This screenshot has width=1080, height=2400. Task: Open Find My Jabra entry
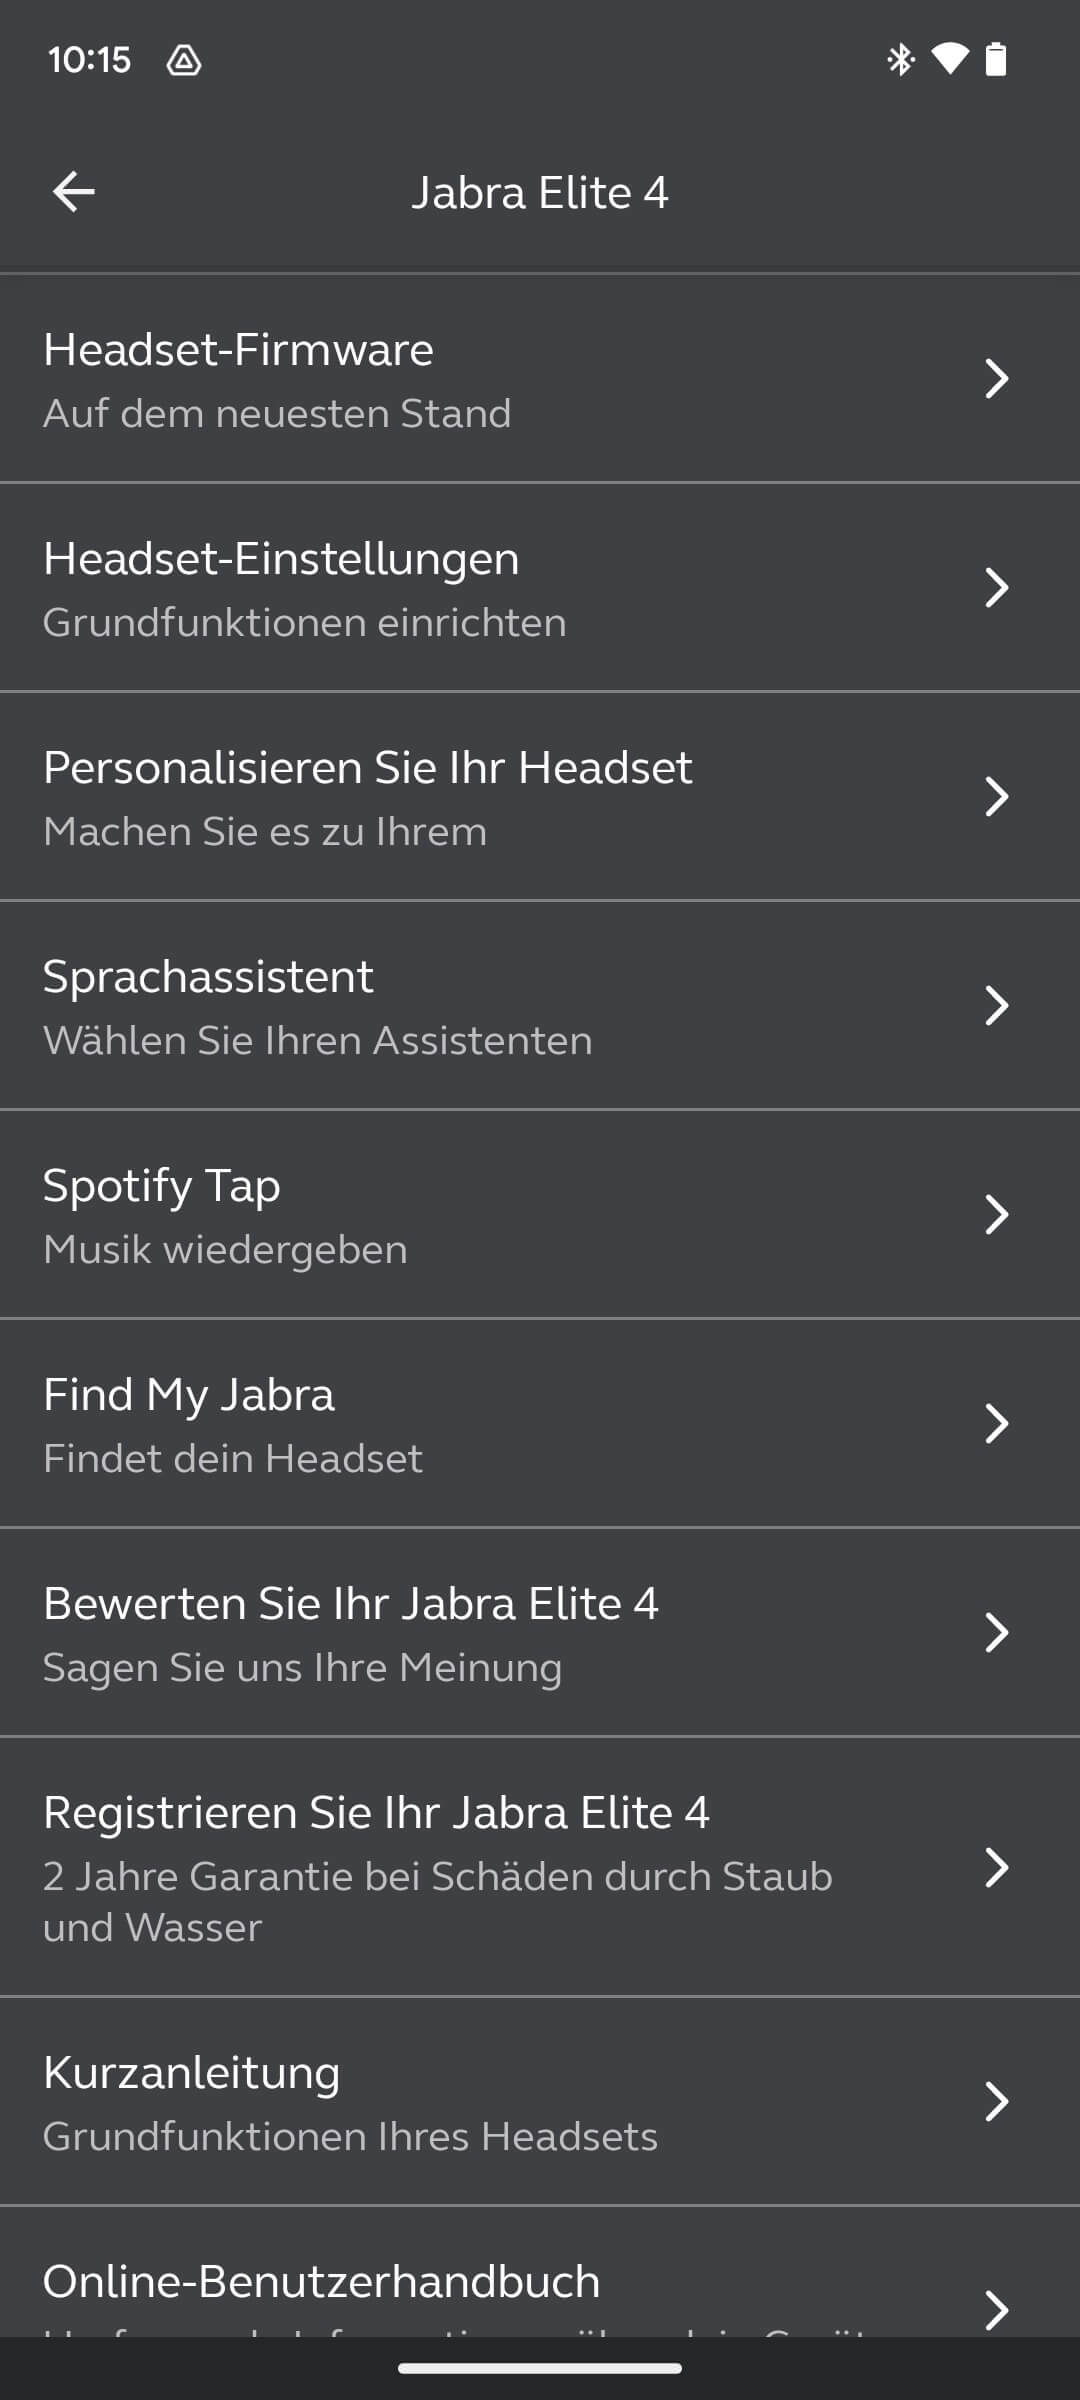click(400, 1424)
